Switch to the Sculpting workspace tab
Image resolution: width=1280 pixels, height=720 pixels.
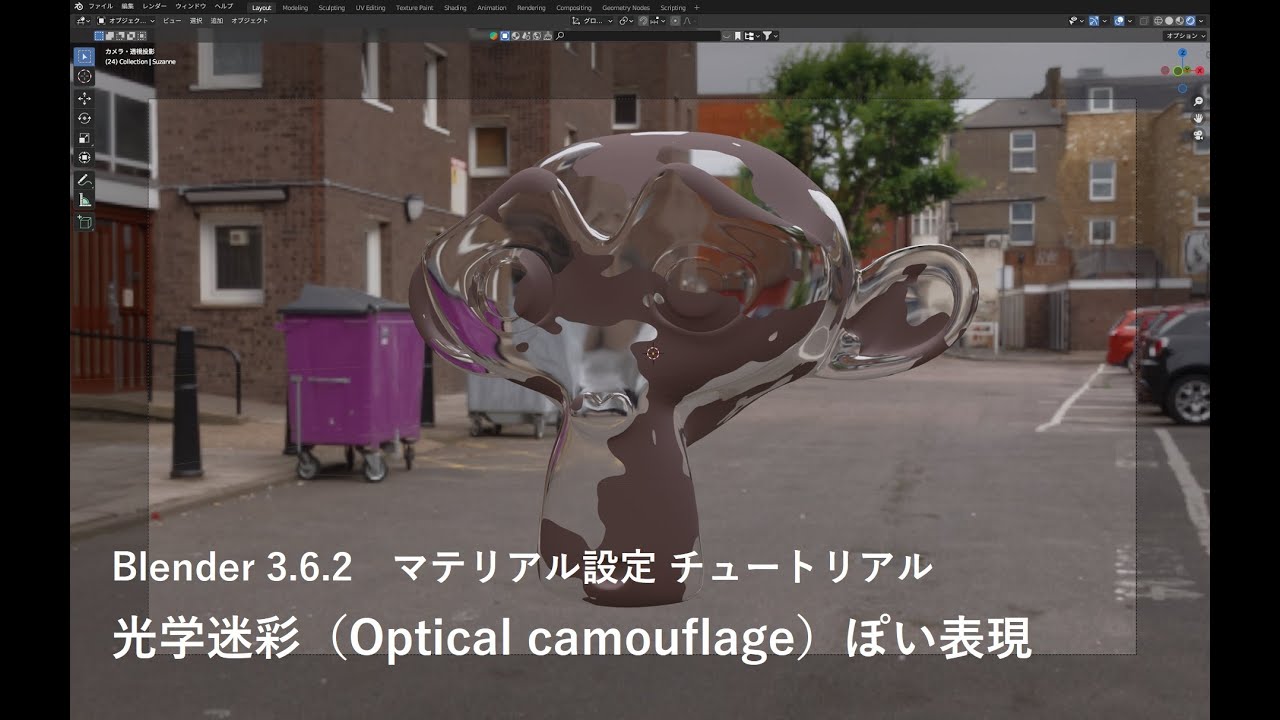pos(332,8)
